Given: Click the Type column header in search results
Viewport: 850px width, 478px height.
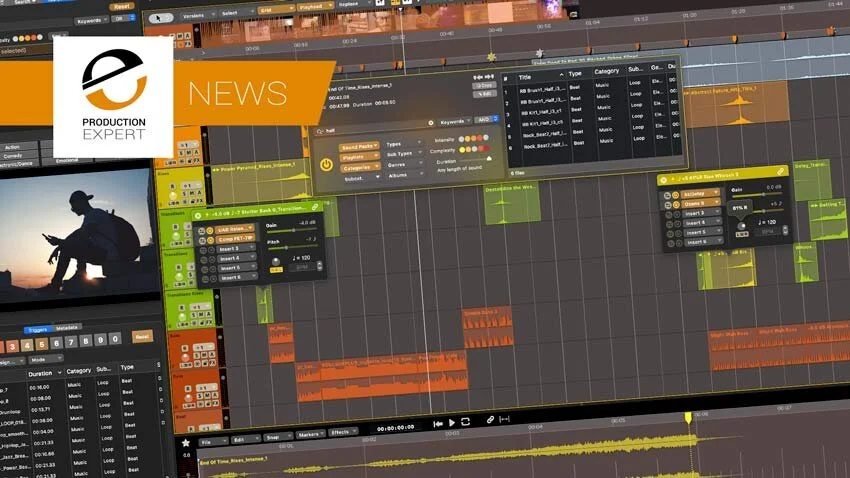Looking at the screenshot, I should (x=575, y=74).
